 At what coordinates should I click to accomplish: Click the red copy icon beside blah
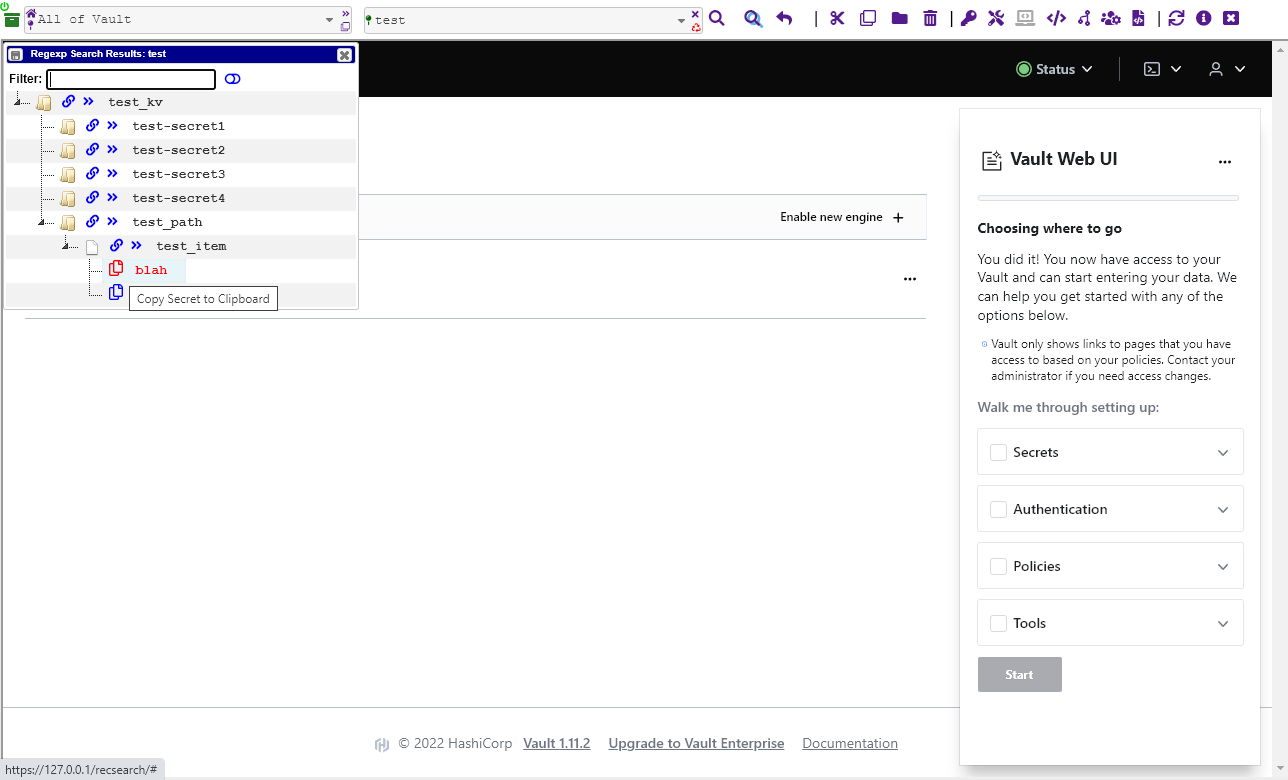click(x=116, y=269)
